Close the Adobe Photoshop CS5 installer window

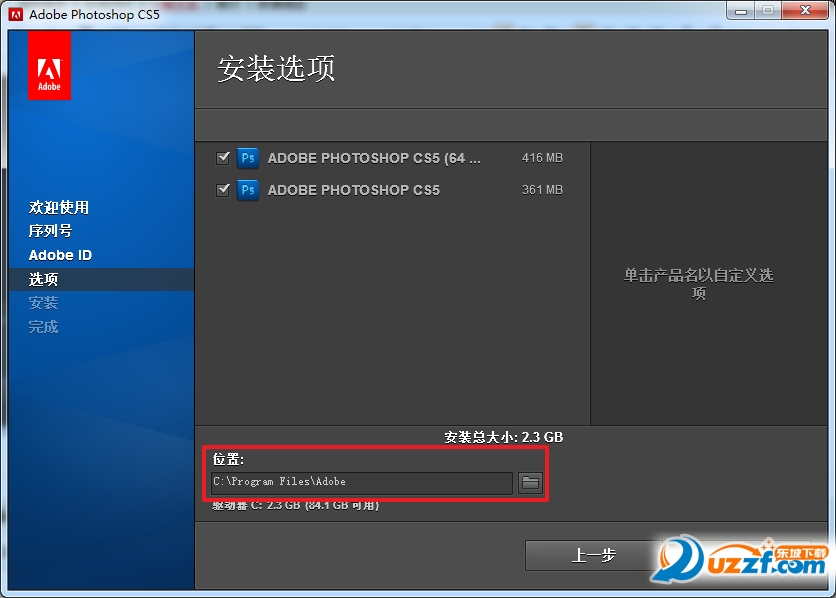[806, 10]
